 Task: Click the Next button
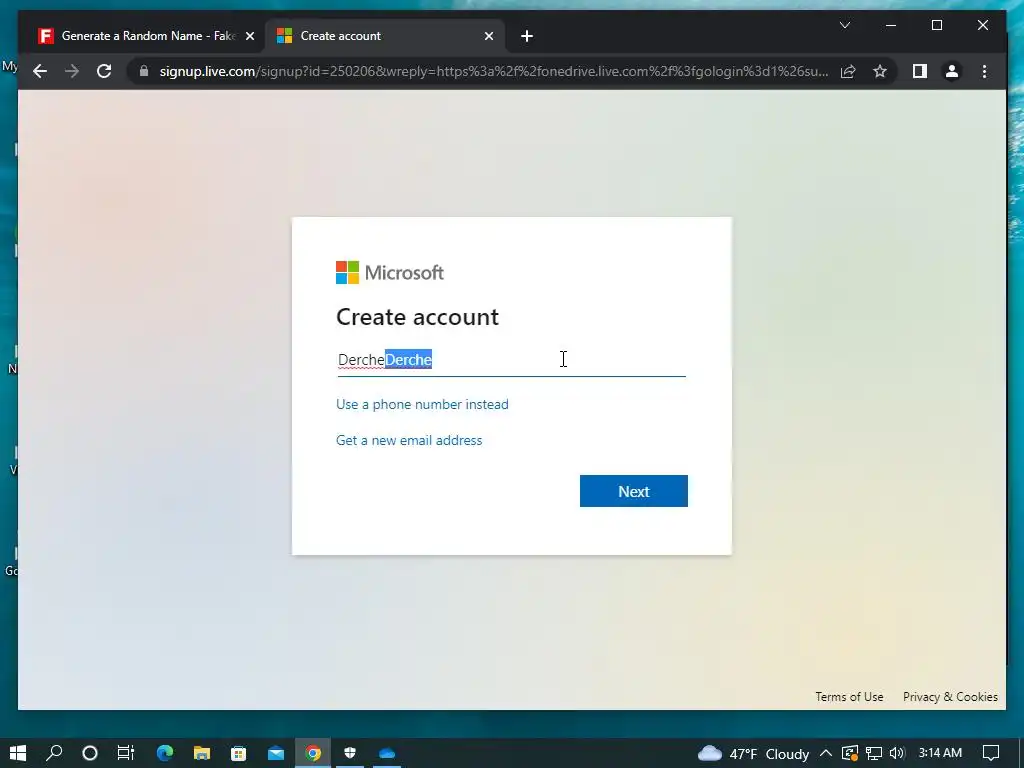633,491
